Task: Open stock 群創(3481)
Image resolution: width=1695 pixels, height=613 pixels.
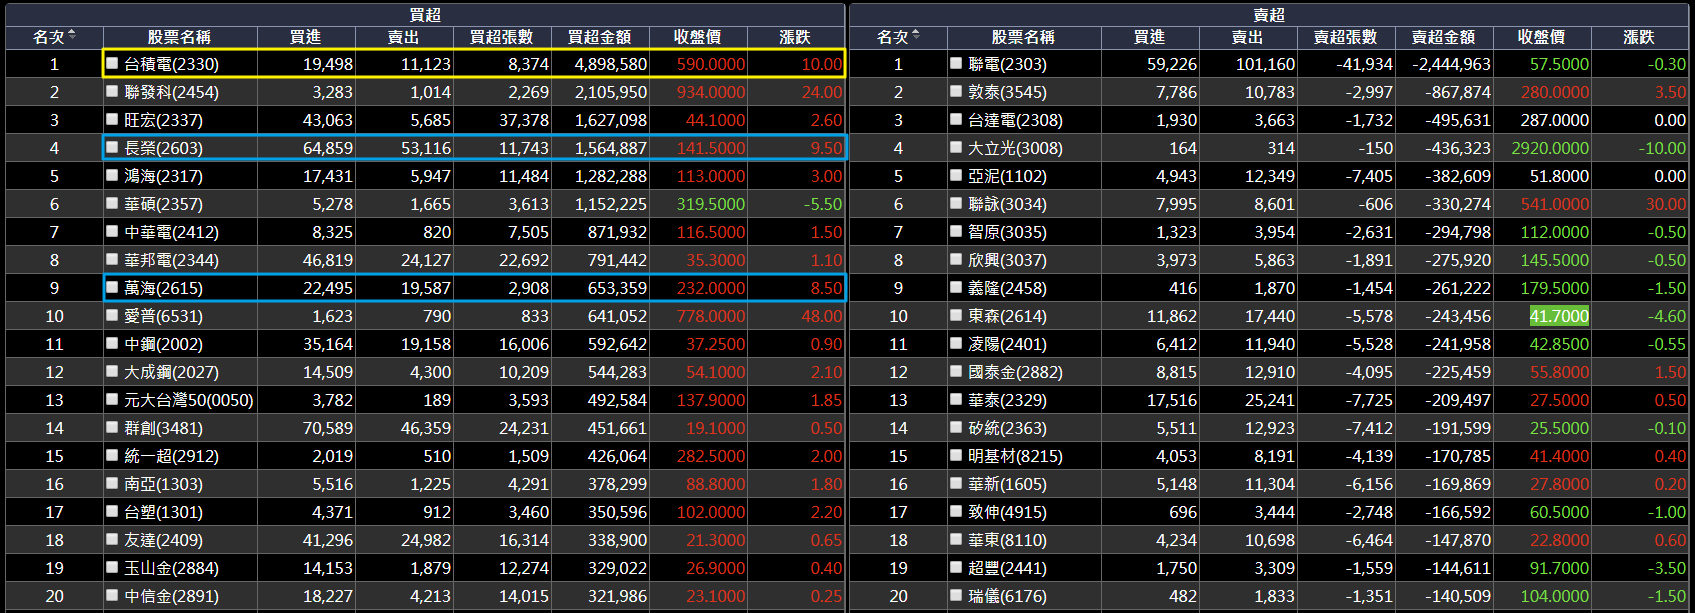Action: (x=163, y=428)
